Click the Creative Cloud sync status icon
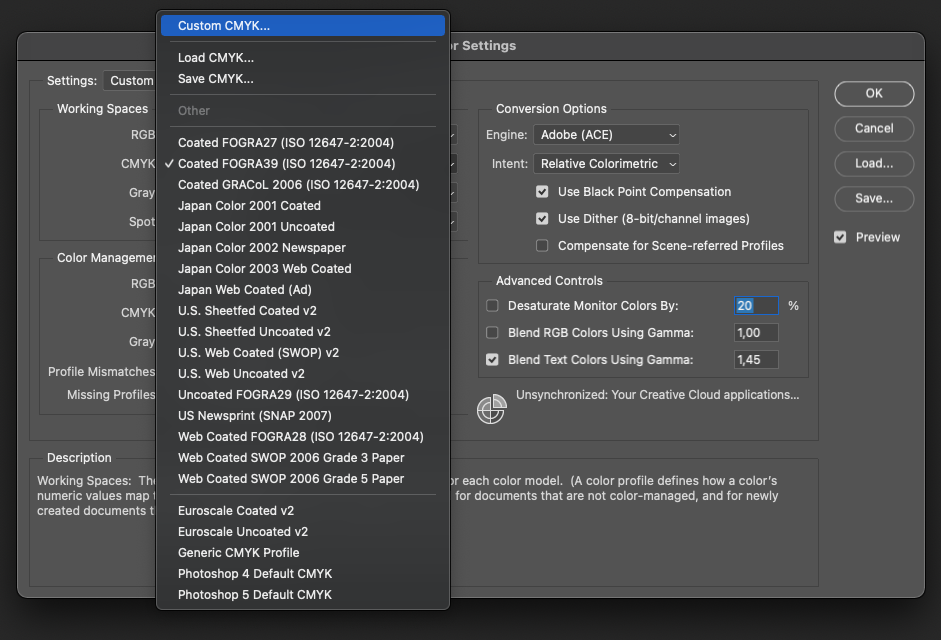The height and width of the screenshot is (640, 941). [492, 409]
